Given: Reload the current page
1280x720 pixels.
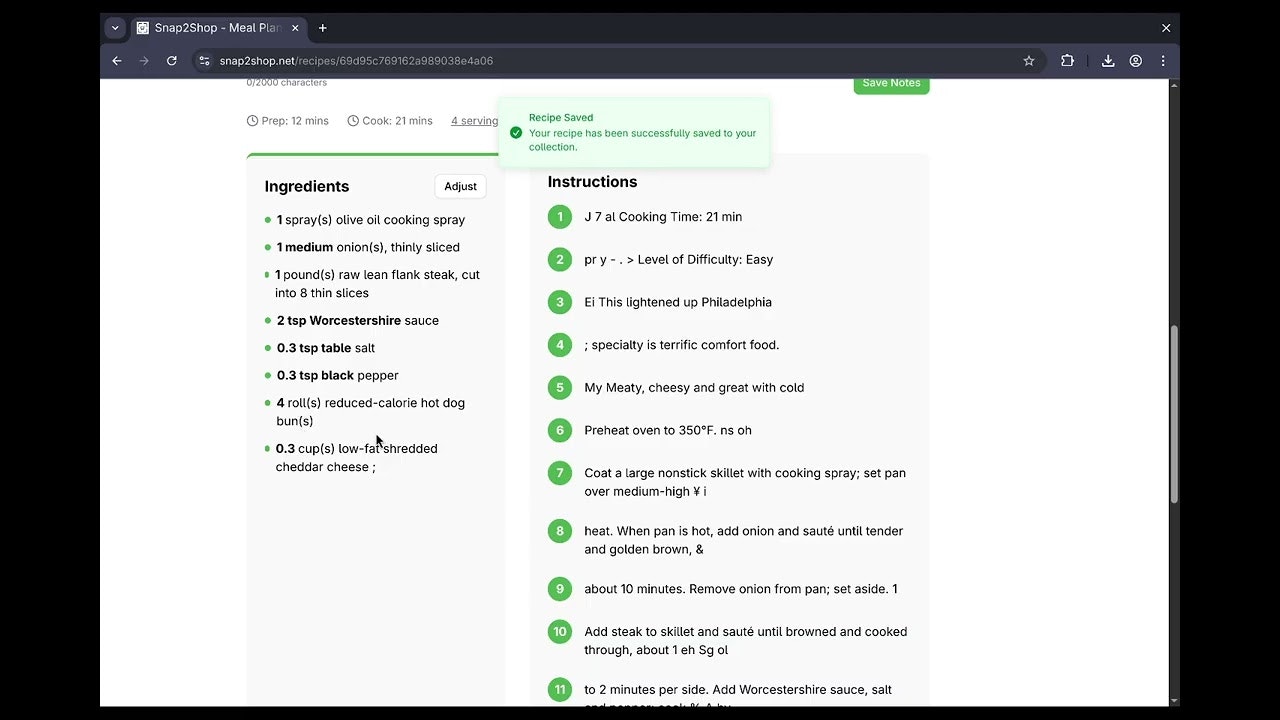Looking at the screenshot, I should (172, 61).
